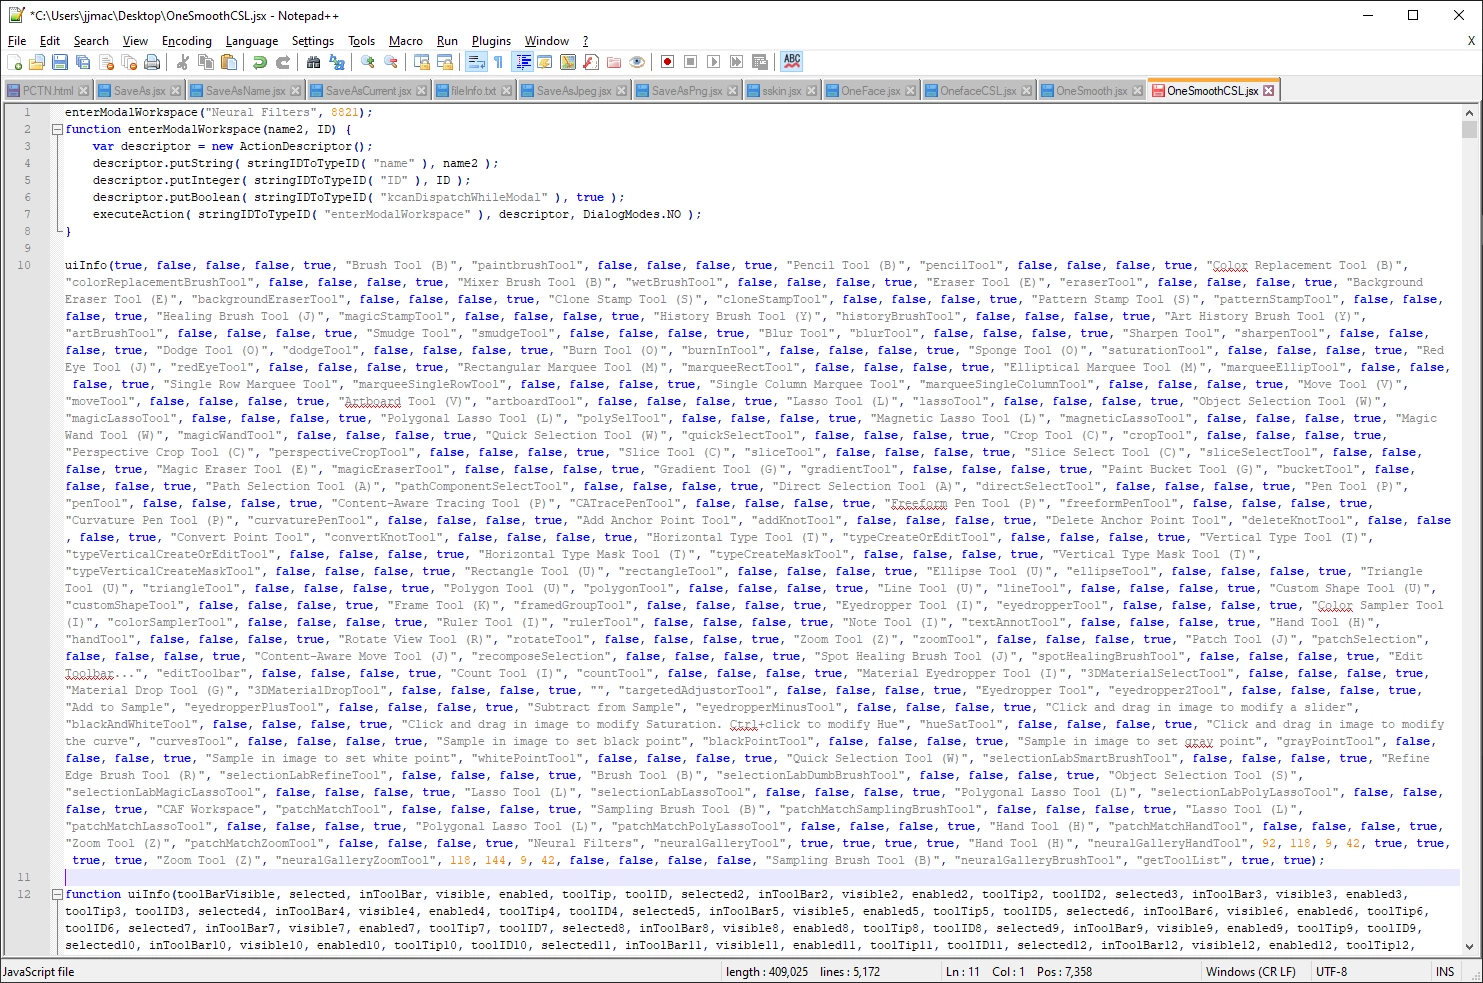Click the Copy icon in toolbar
Image resolution: width=1483 pixels, height=983 pixels.
point(206,62)
